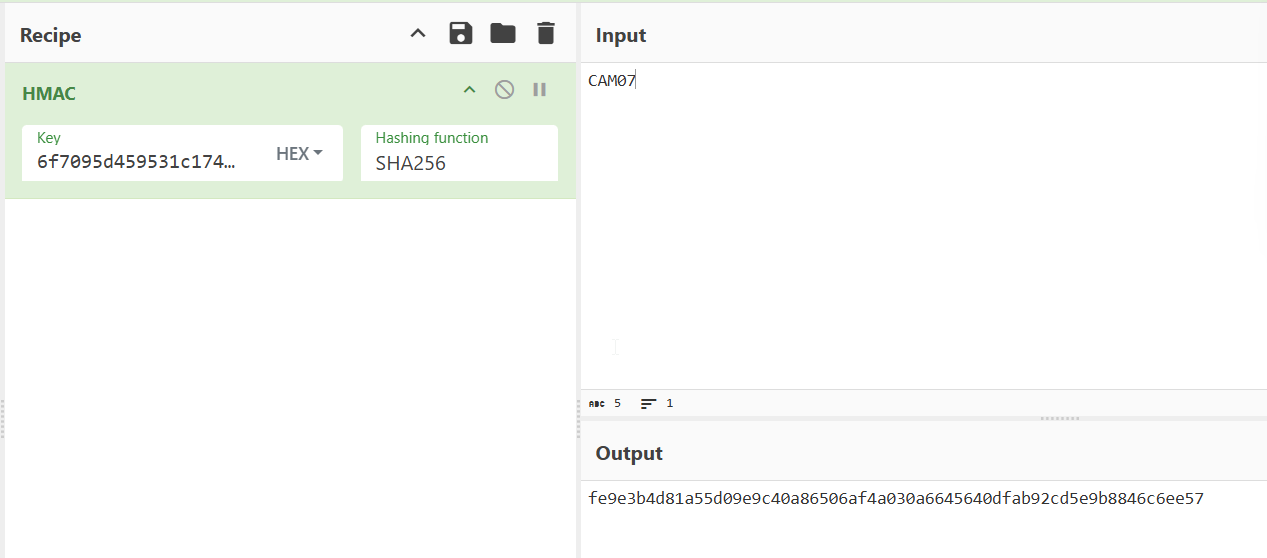Click the character count icon in status bar
This screenshot has width=1267, height=558.
[x=596, y=404]
